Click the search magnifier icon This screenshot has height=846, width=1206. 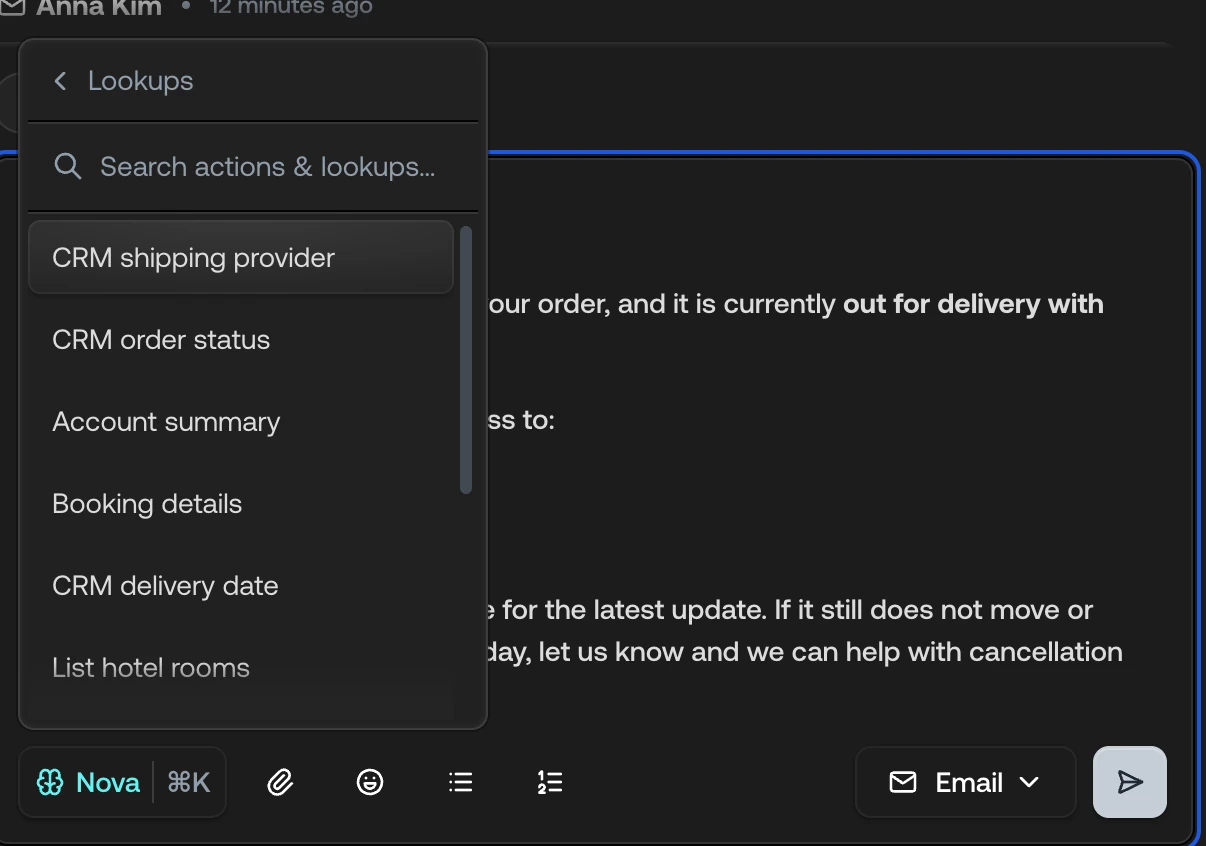coord(67,166)
